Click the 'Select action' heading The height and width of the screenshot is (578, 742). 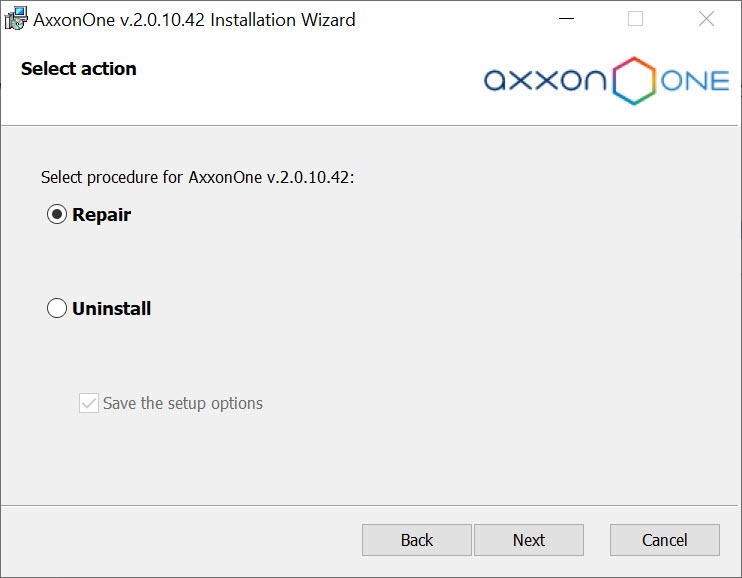[x=78, y=69]
